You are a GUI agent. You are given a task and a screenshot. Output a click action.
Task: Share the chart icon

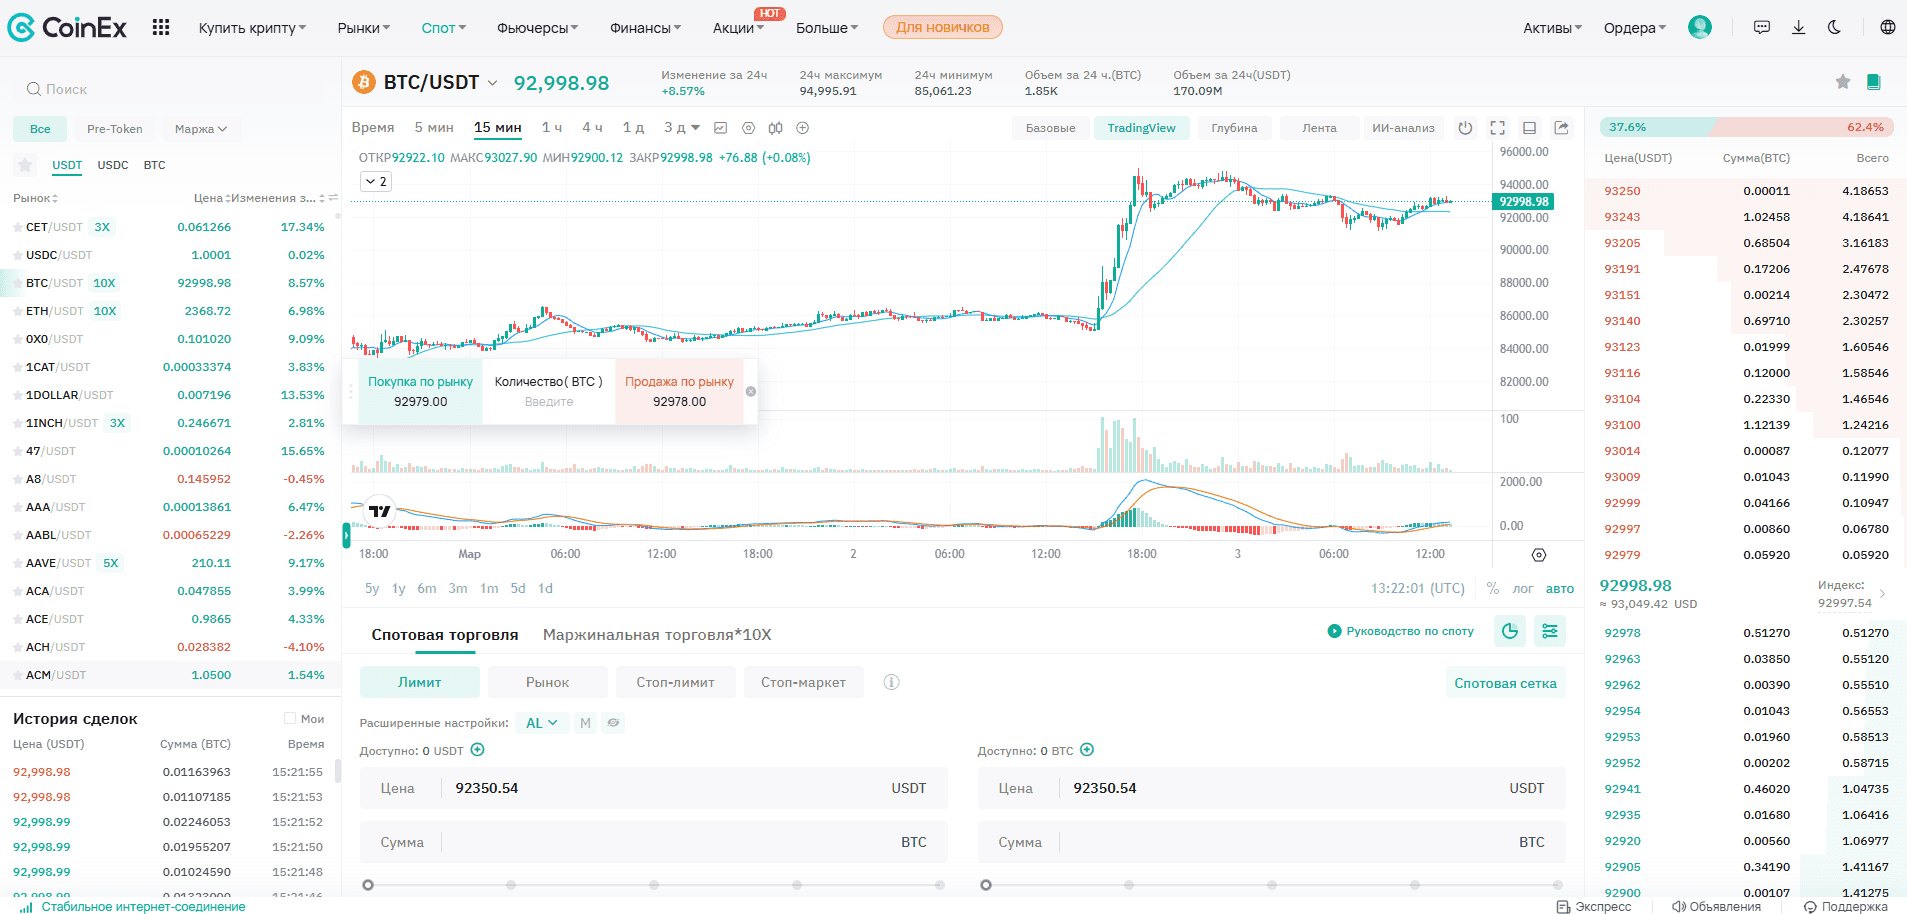tap(1562, 128)
